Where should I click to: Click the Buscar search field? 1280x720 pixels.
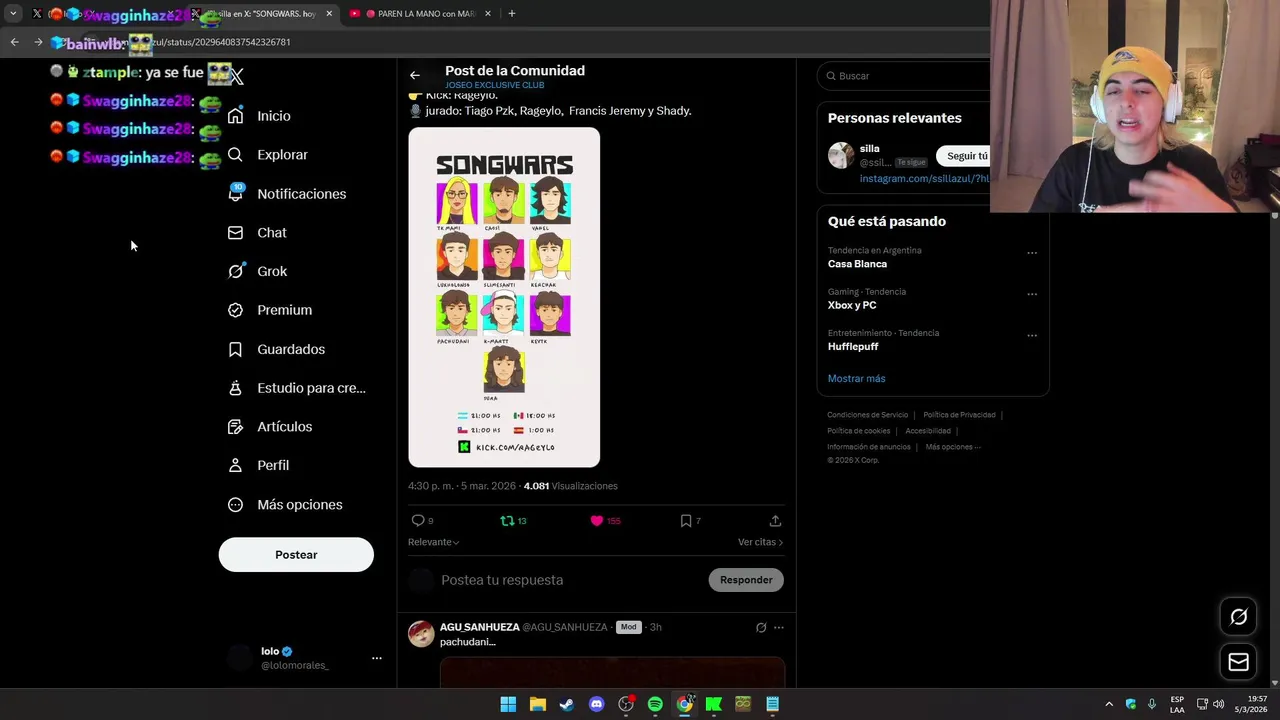[905, 76]
